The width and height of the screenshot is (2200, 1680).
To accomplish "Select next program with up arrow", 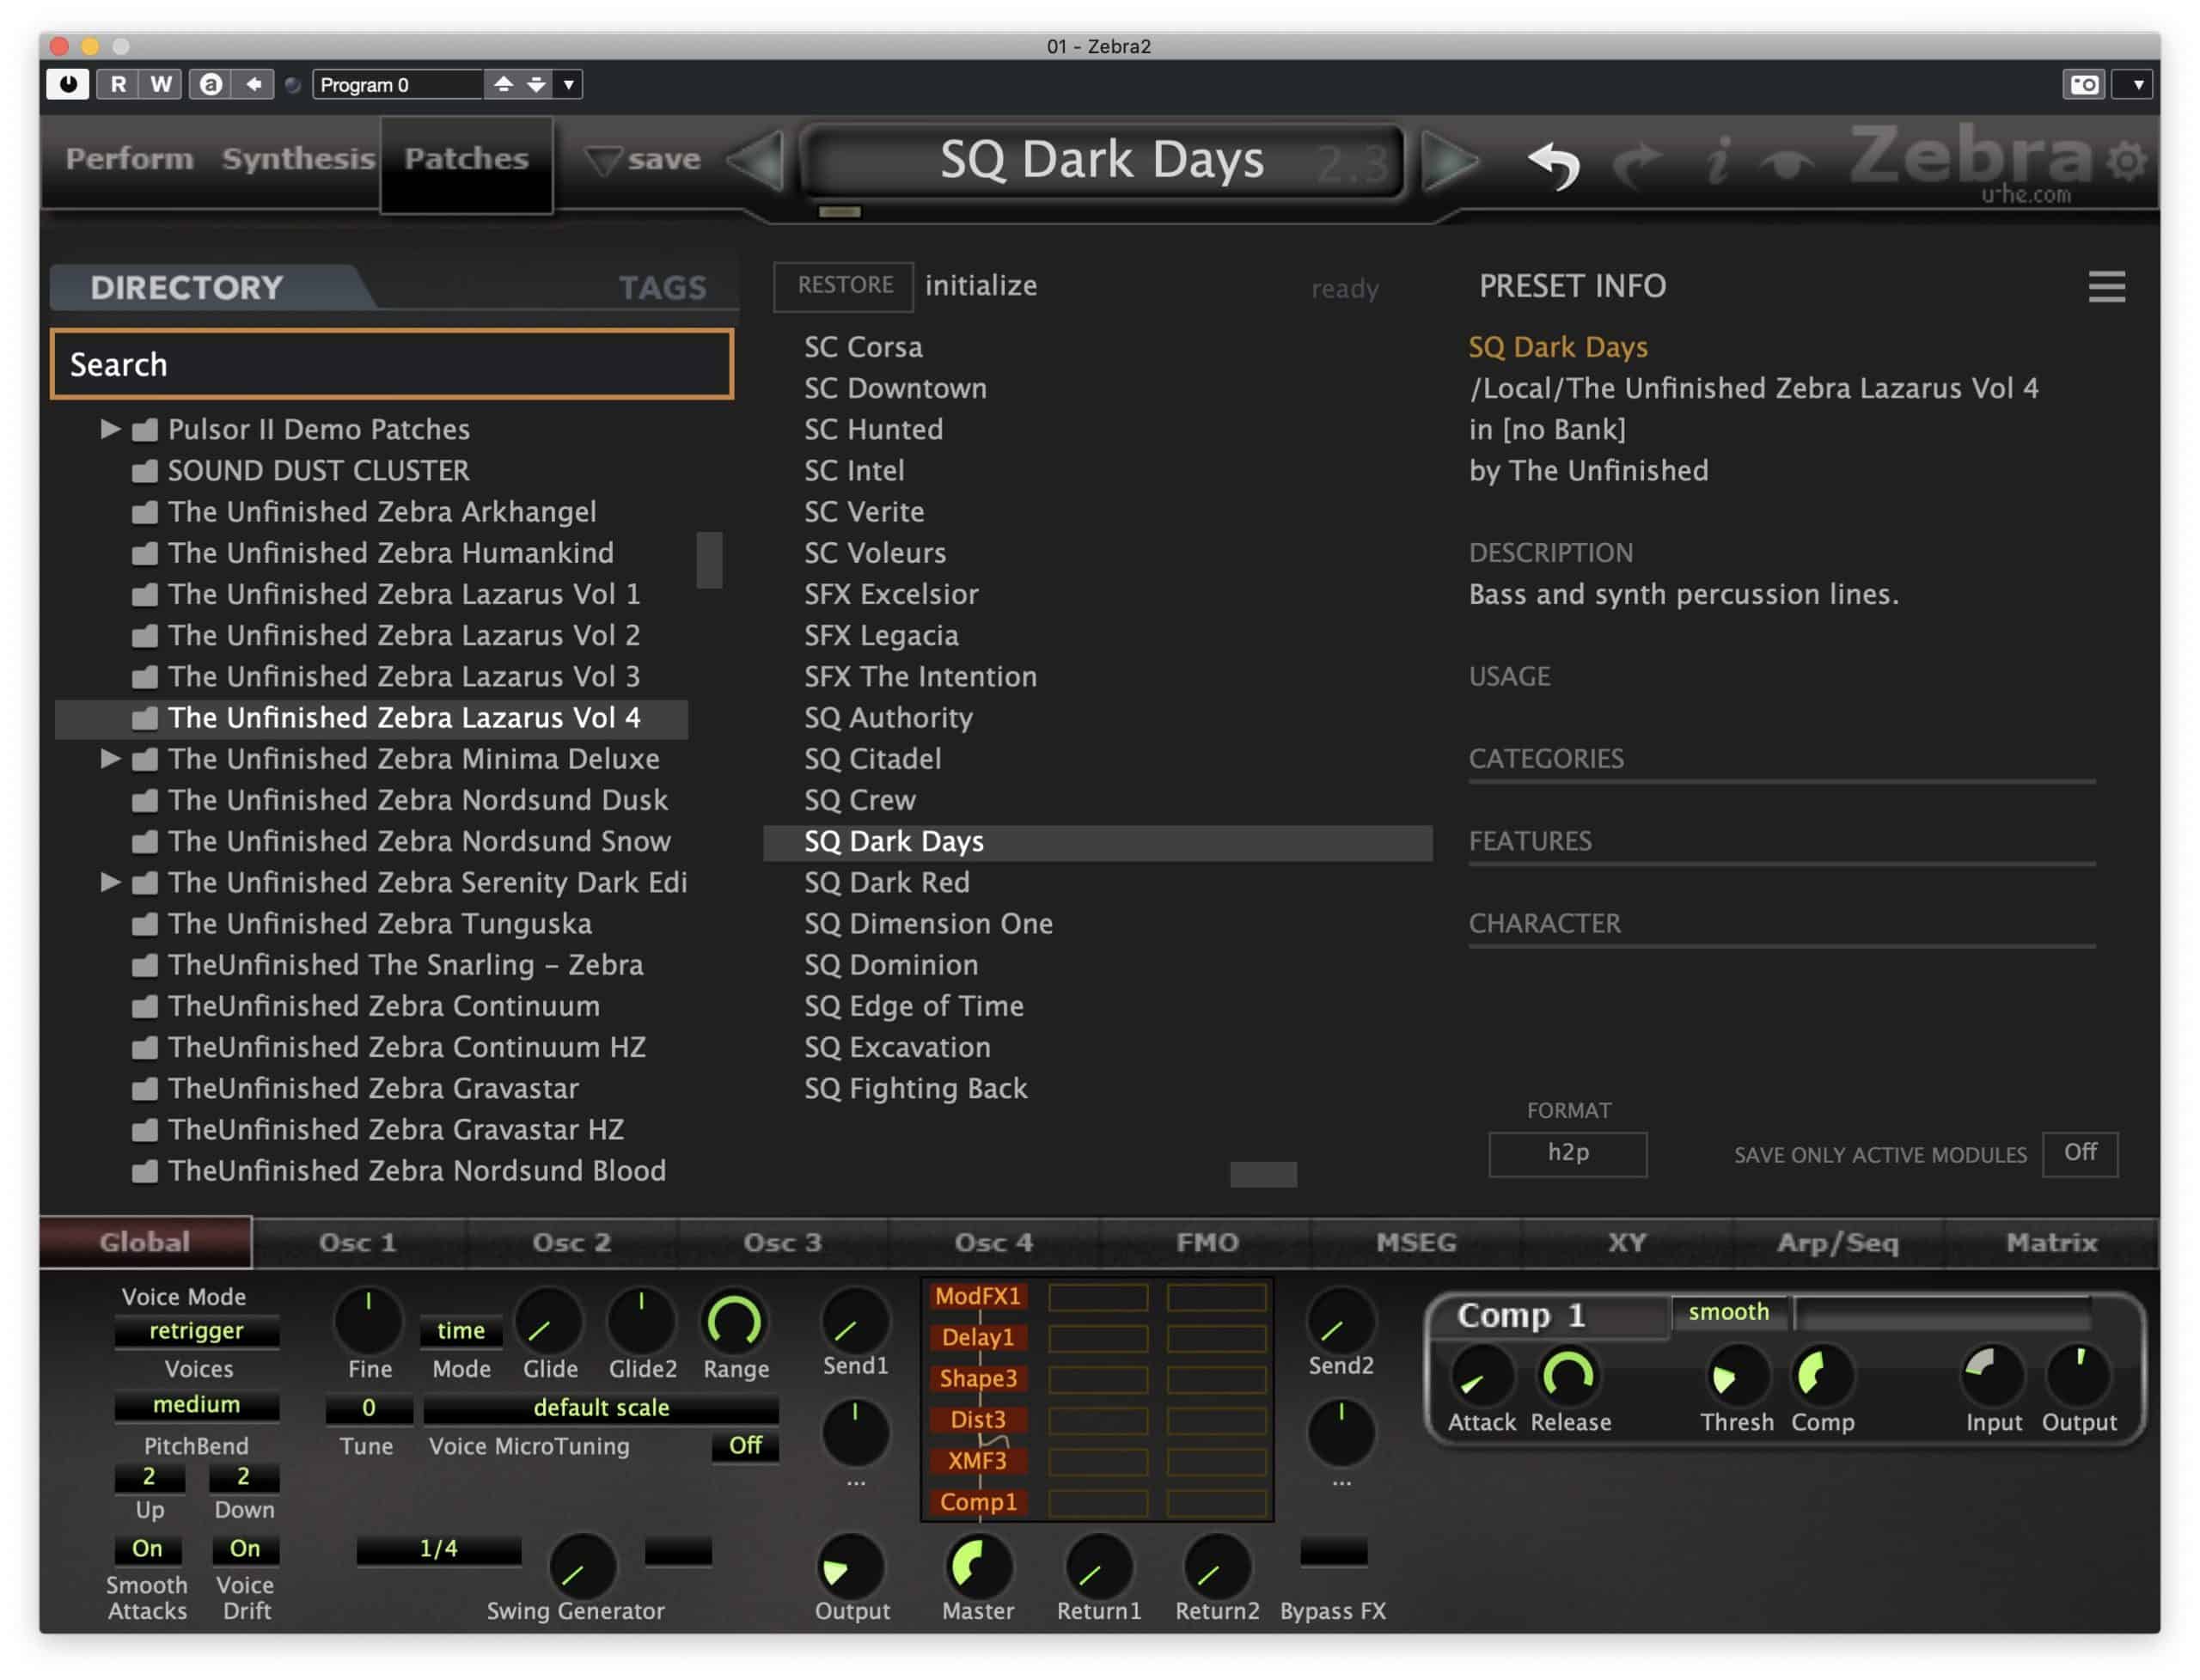I will 504,84.
